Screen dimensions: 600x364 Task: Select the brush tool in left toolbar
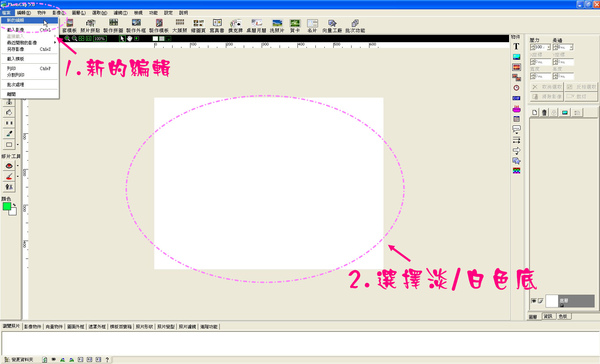point(9,134)
